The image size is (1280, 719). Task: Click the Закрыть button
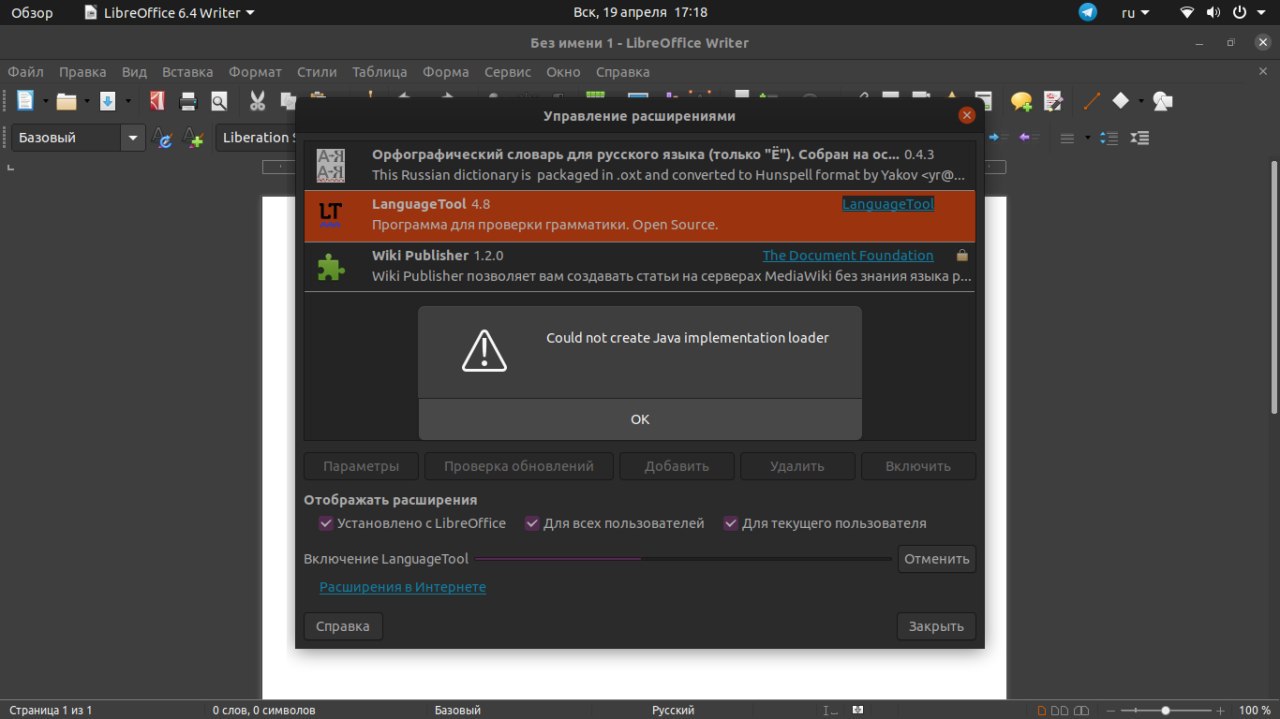pos(936,626)
